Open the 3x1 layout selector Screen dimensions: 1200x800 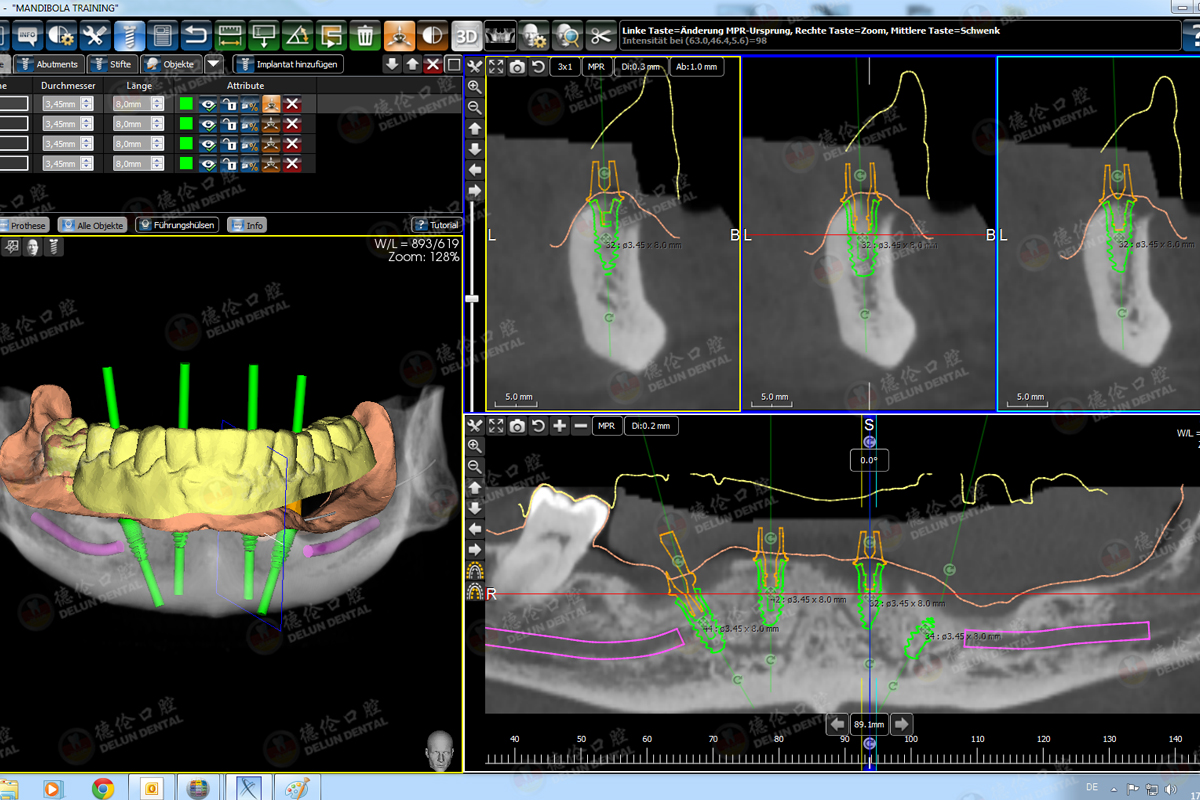point(565,67)
